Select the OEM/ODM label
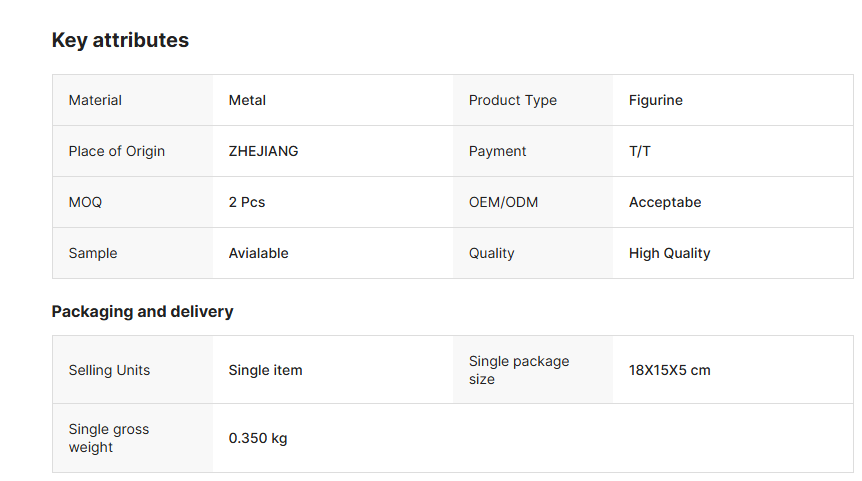 [x=503, y=202]
